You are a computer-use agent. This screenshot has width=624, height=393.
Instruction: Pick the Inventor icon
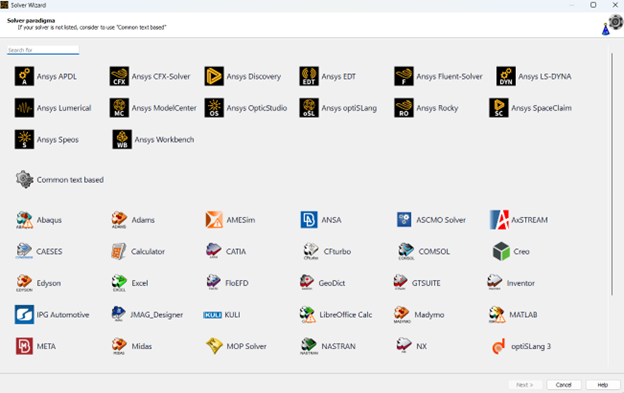point(495,282)
